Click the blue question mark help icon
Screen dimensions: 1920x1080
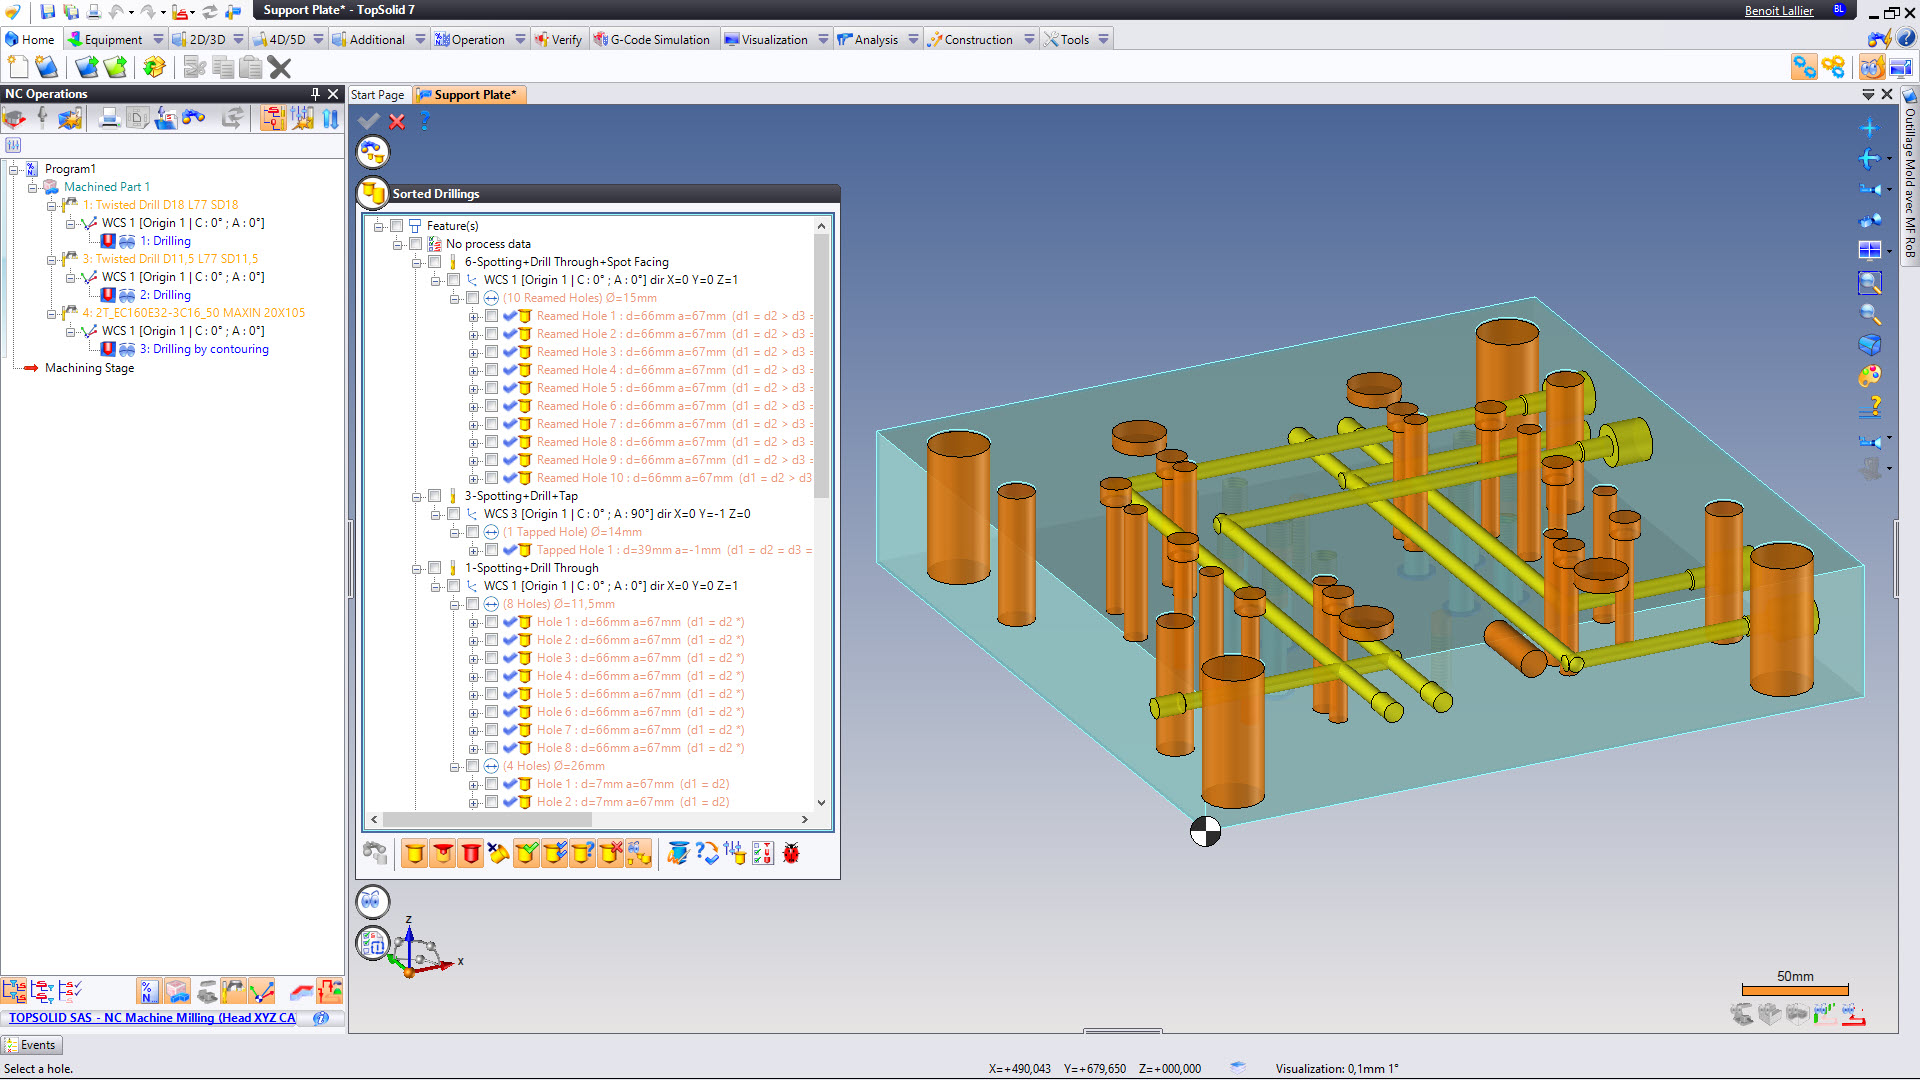pos(425,121)
